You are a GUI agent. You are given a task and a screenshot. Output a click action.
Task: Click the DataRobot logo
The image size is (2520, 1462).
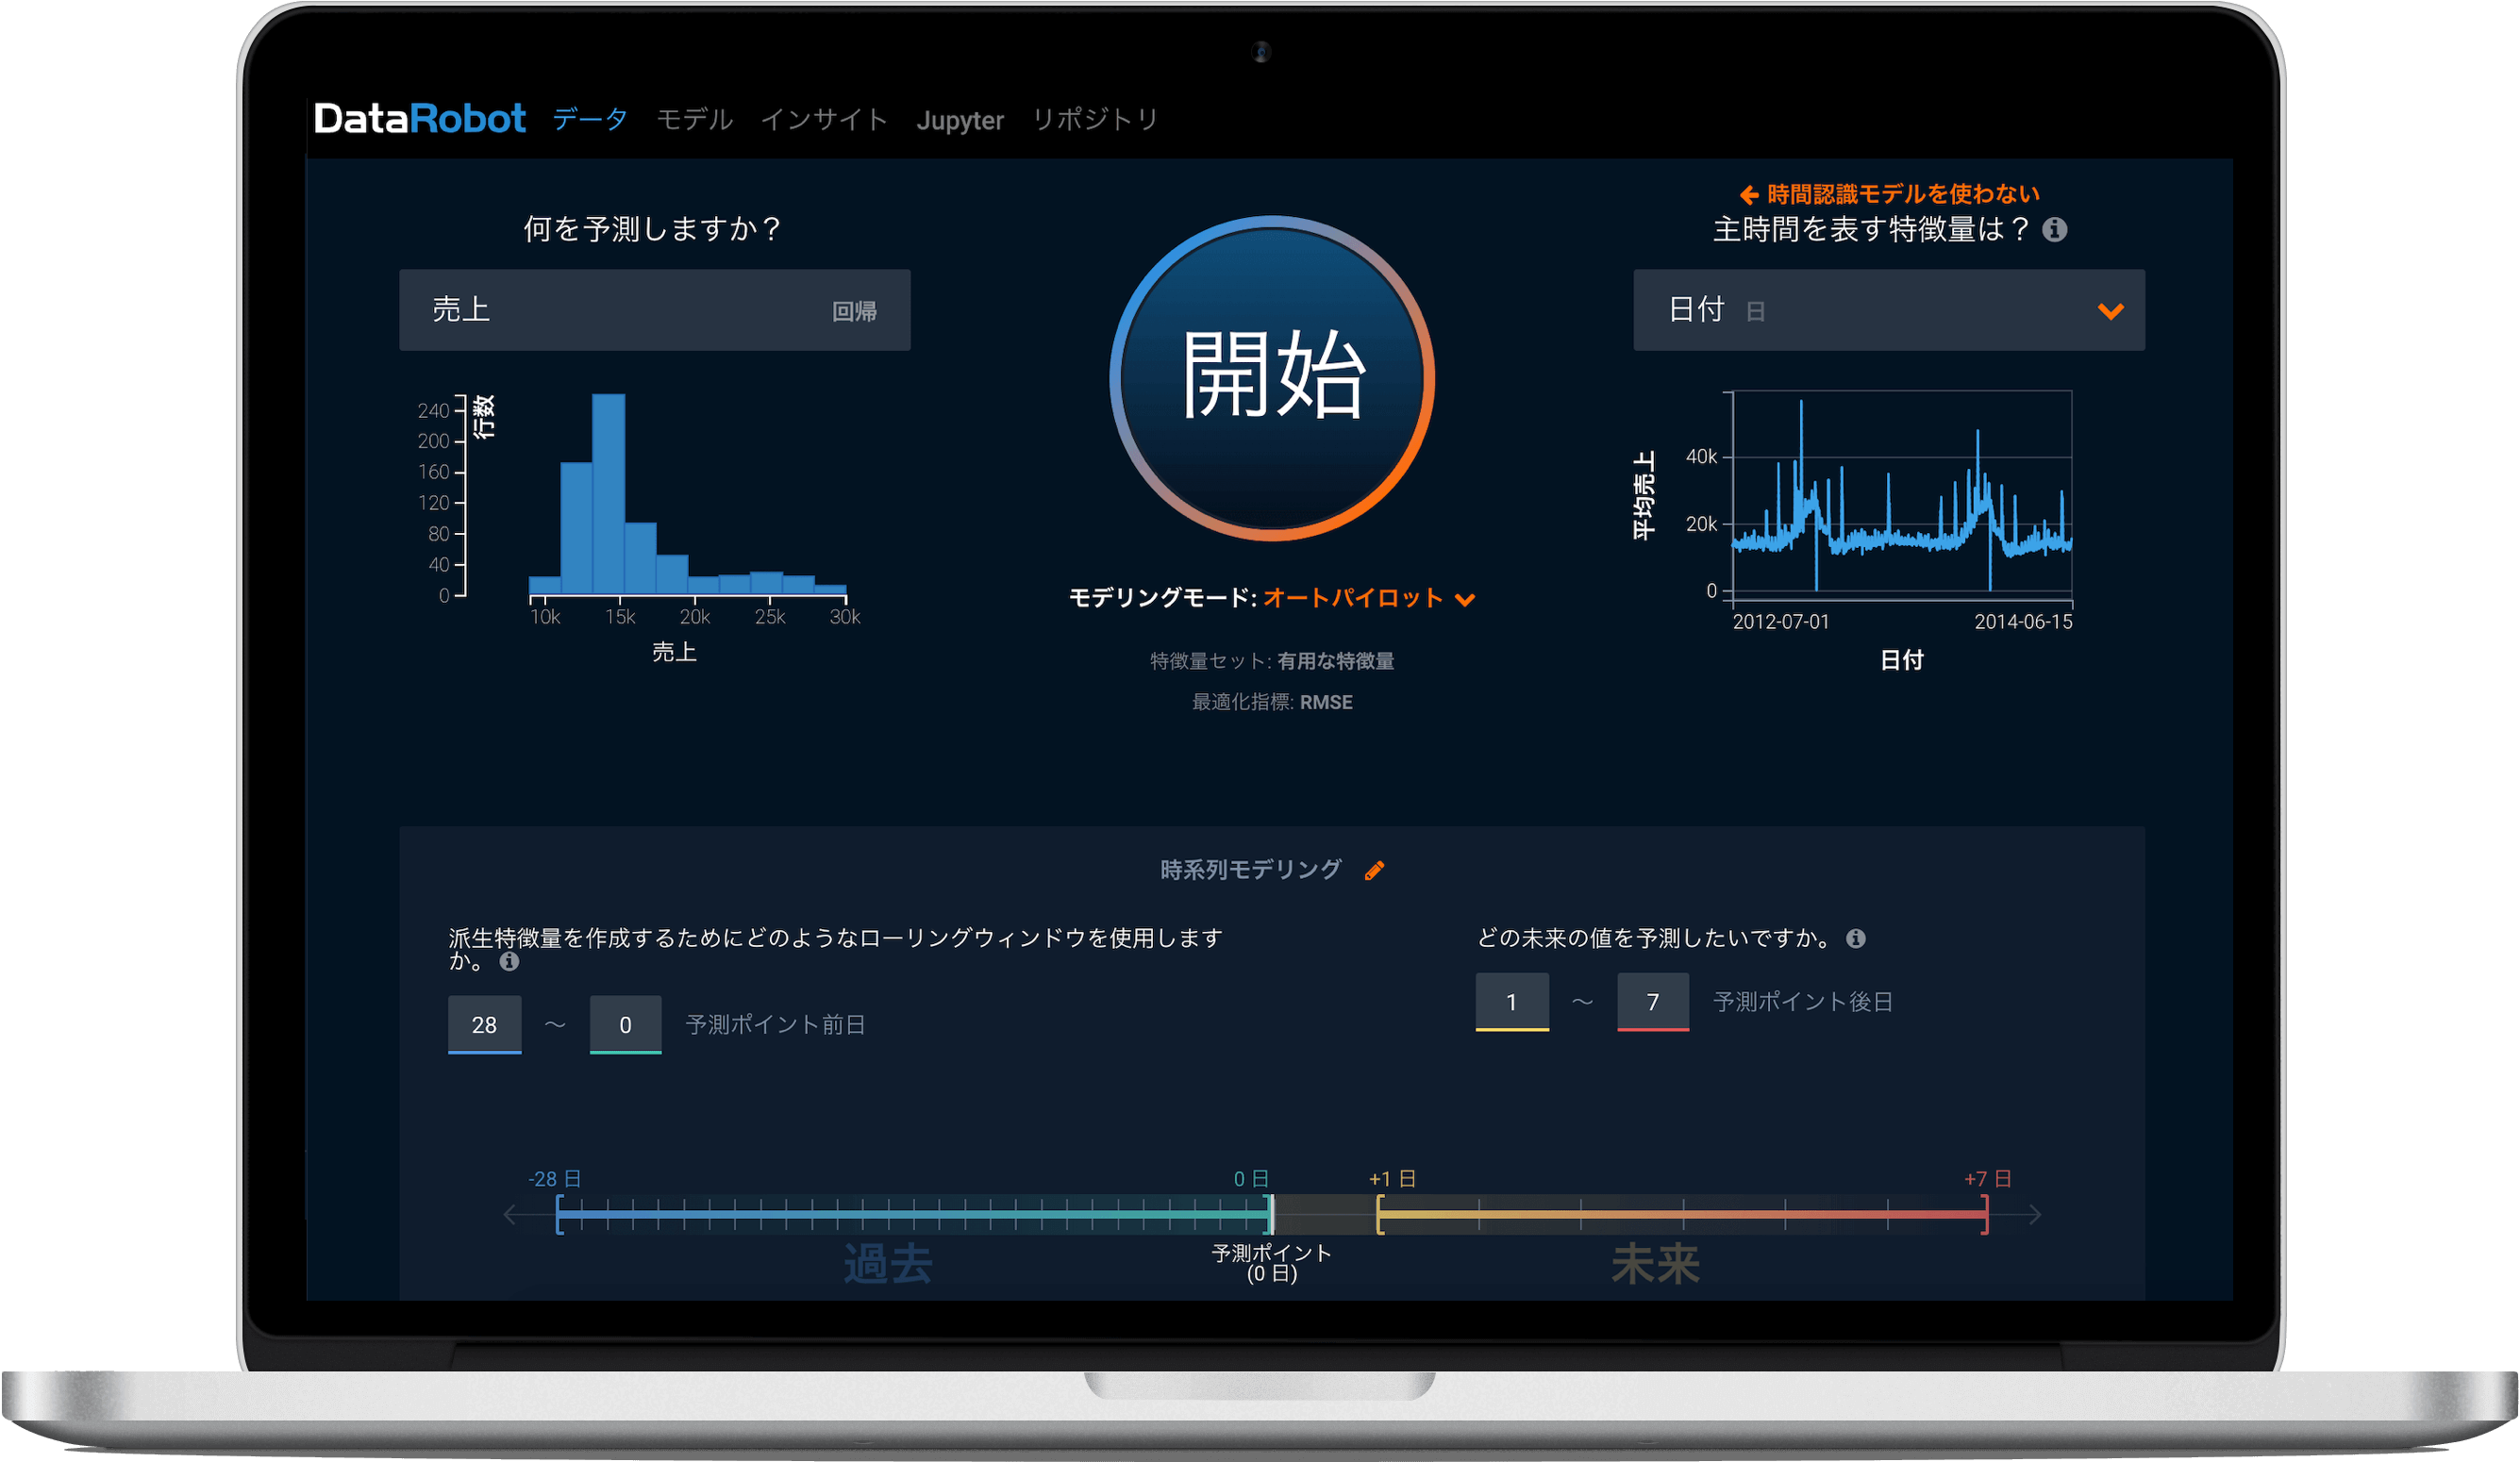tap(419, 119)
